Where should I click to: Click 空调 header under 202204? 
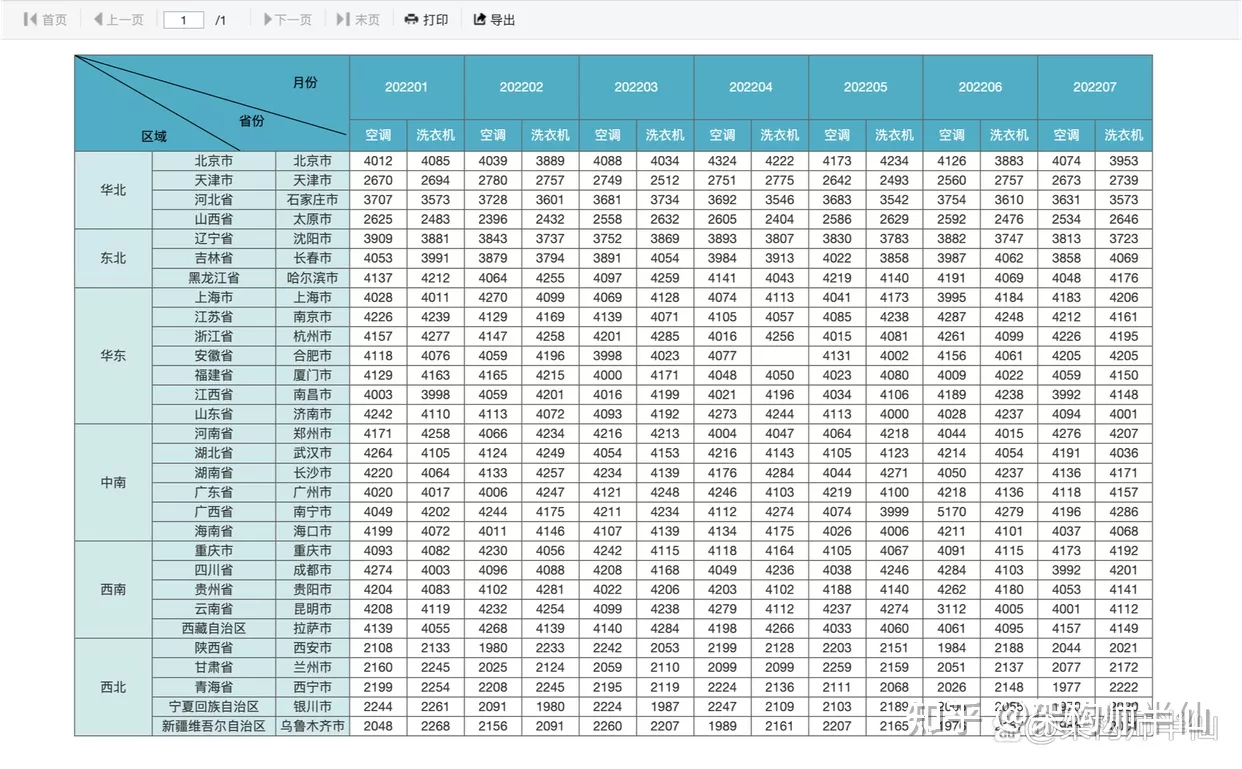722,135
